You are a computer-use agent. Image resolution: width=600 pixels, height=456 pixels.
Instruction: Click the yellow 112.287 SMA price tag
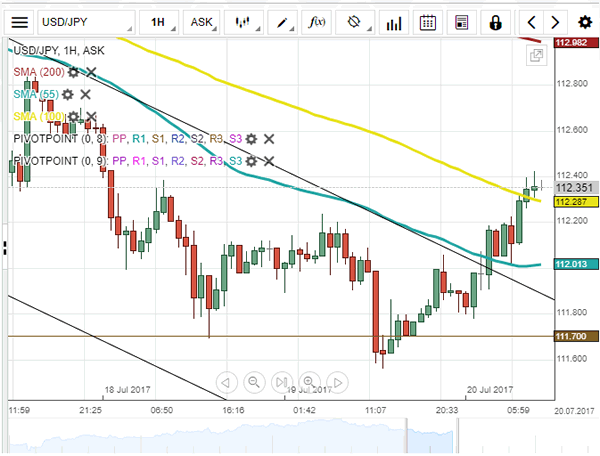[576, 202]
